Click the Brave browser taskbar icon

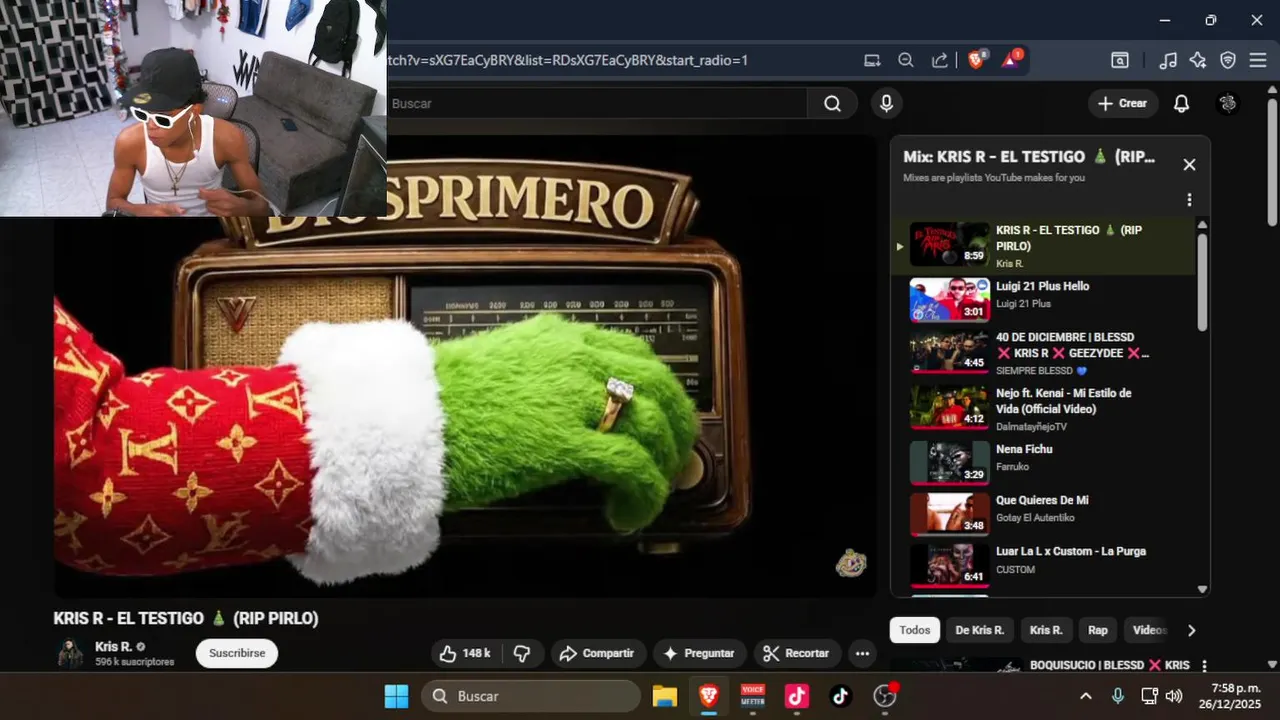[709, 696]
